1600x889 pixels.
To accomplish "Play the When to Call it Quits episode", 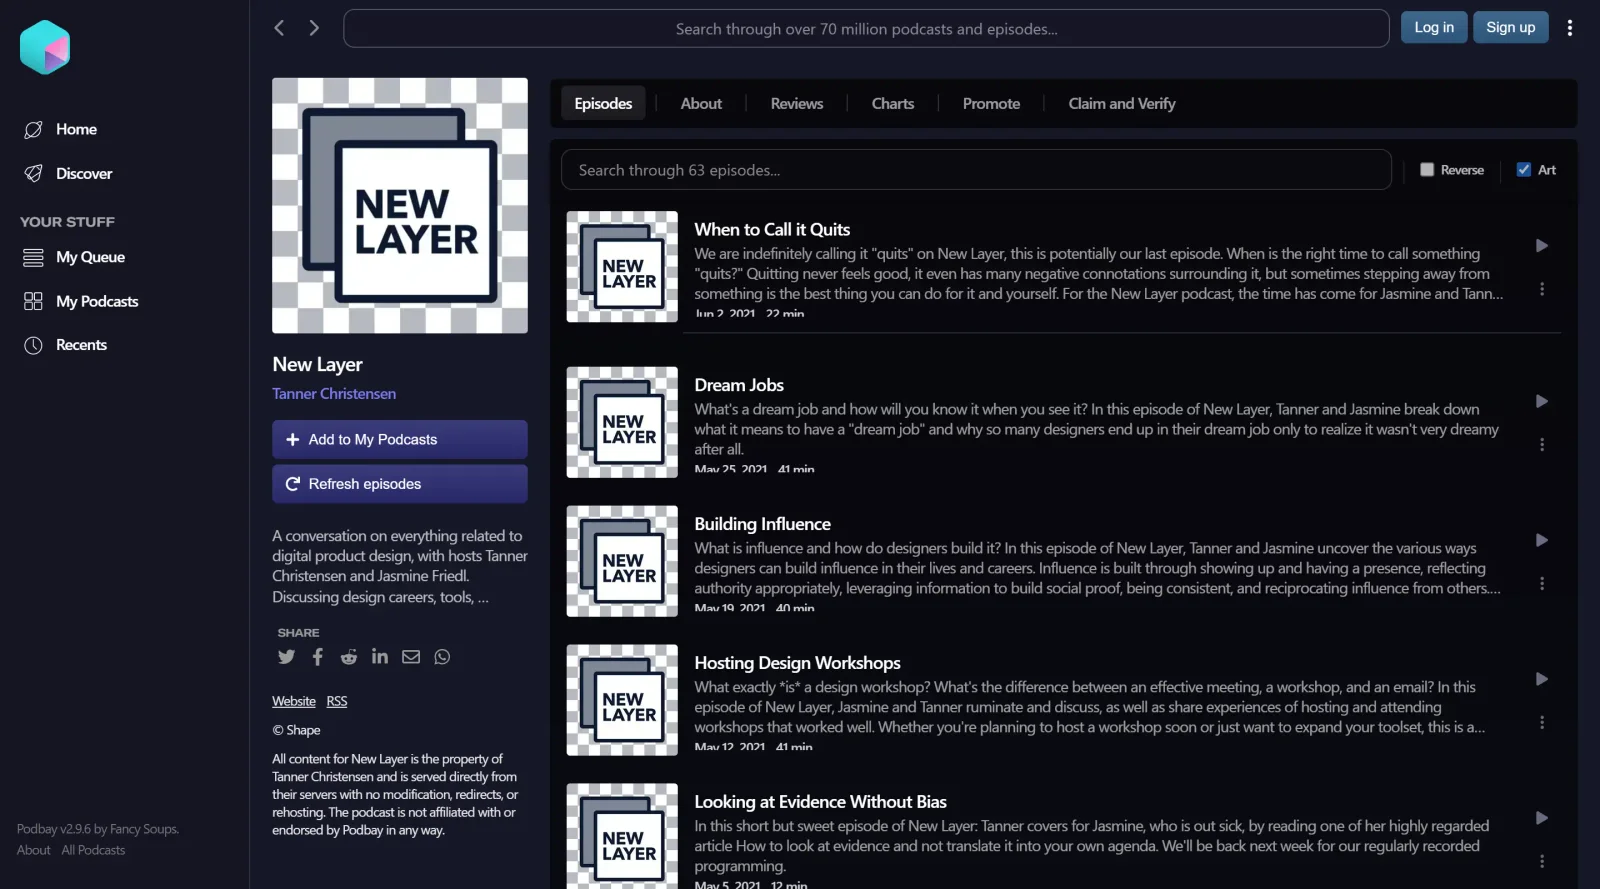I will coord(1542,246).
